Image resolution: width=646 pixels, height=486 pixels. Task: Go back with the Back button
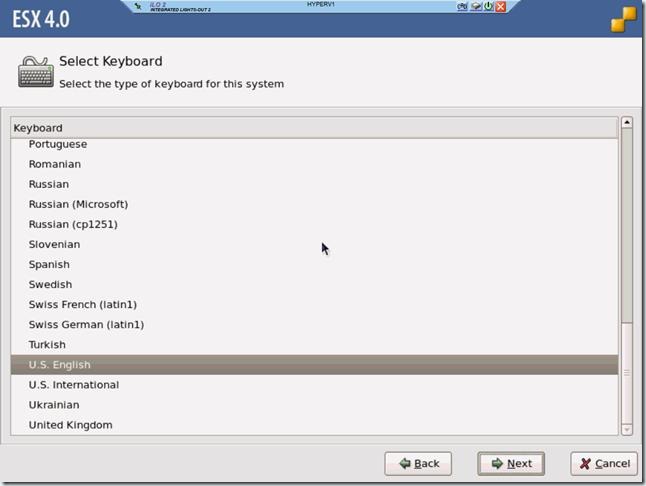pos(418,464)
